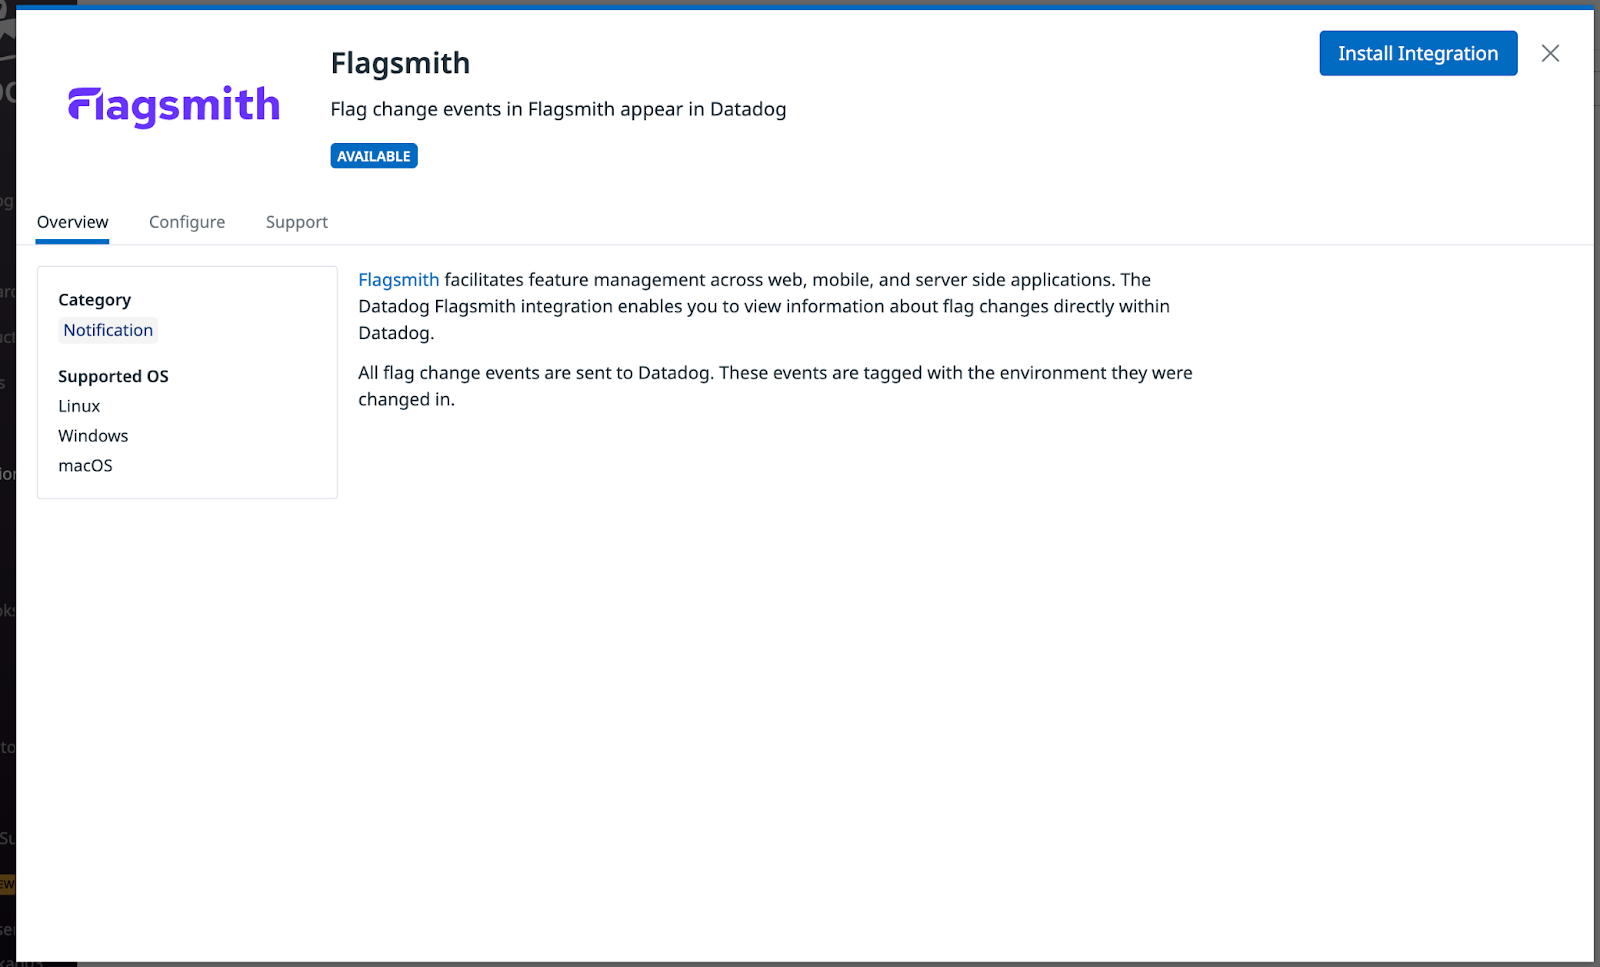1600x967 pixels.
Task: Click the Flagsmith dialog title
Action: point(400,63)
